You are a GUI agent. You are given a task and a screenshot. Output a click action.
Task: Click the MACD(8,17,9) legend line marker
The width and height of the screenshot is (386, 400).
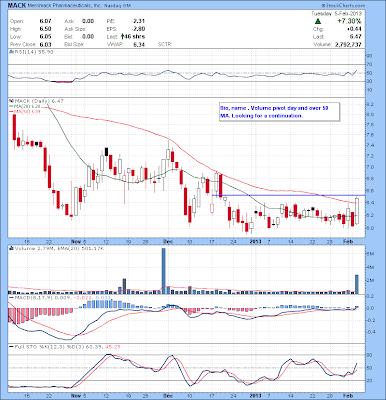(11, 297)
